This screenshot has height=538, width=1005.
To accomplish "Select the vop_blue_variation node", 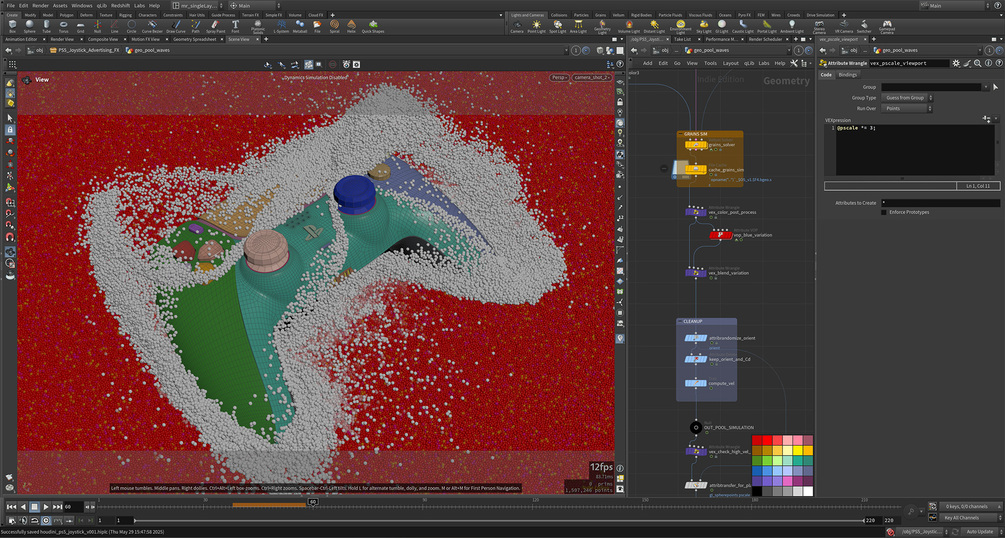I will pos(720,235).
